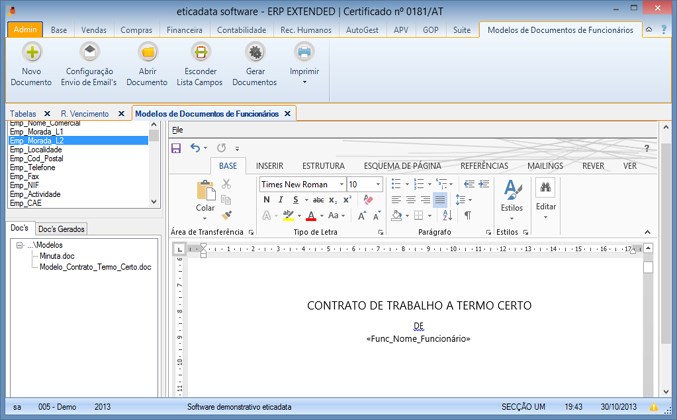Click the Abrir Documento icon
The image size is (677, 420).
point(147,54)
